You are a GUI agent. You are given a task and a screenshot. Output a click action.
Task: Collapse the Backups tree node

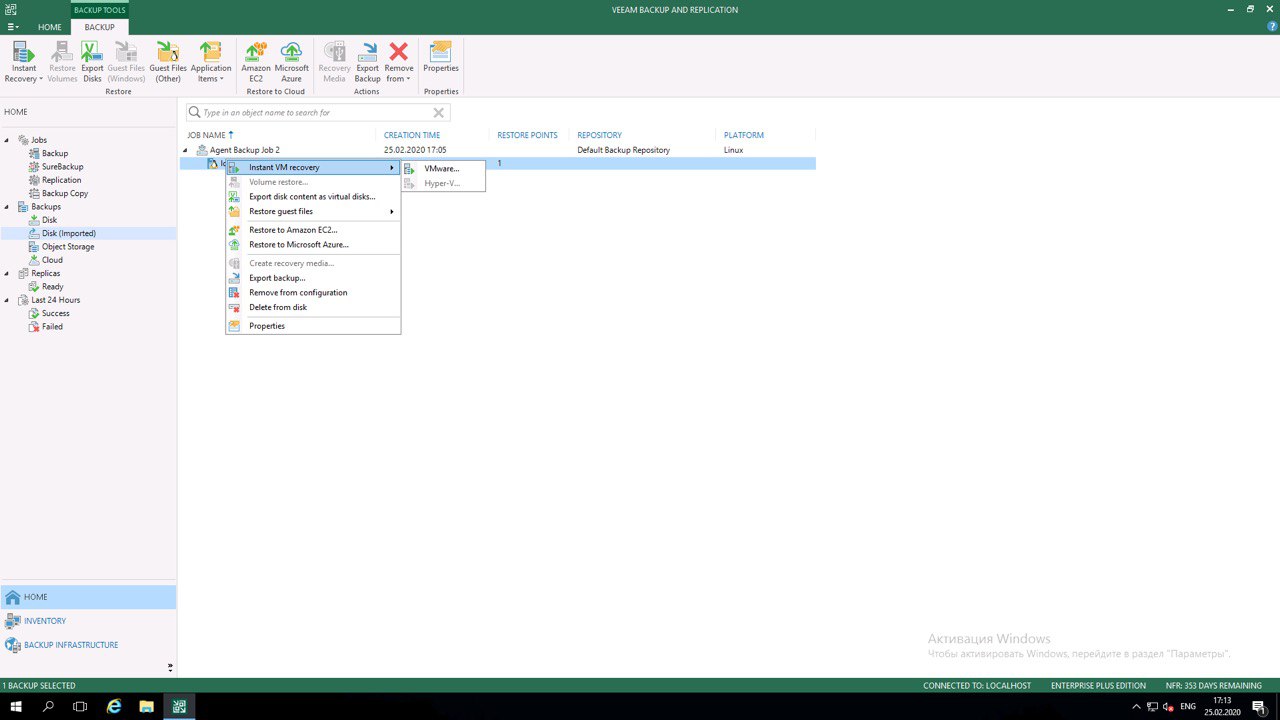[7, 207]
